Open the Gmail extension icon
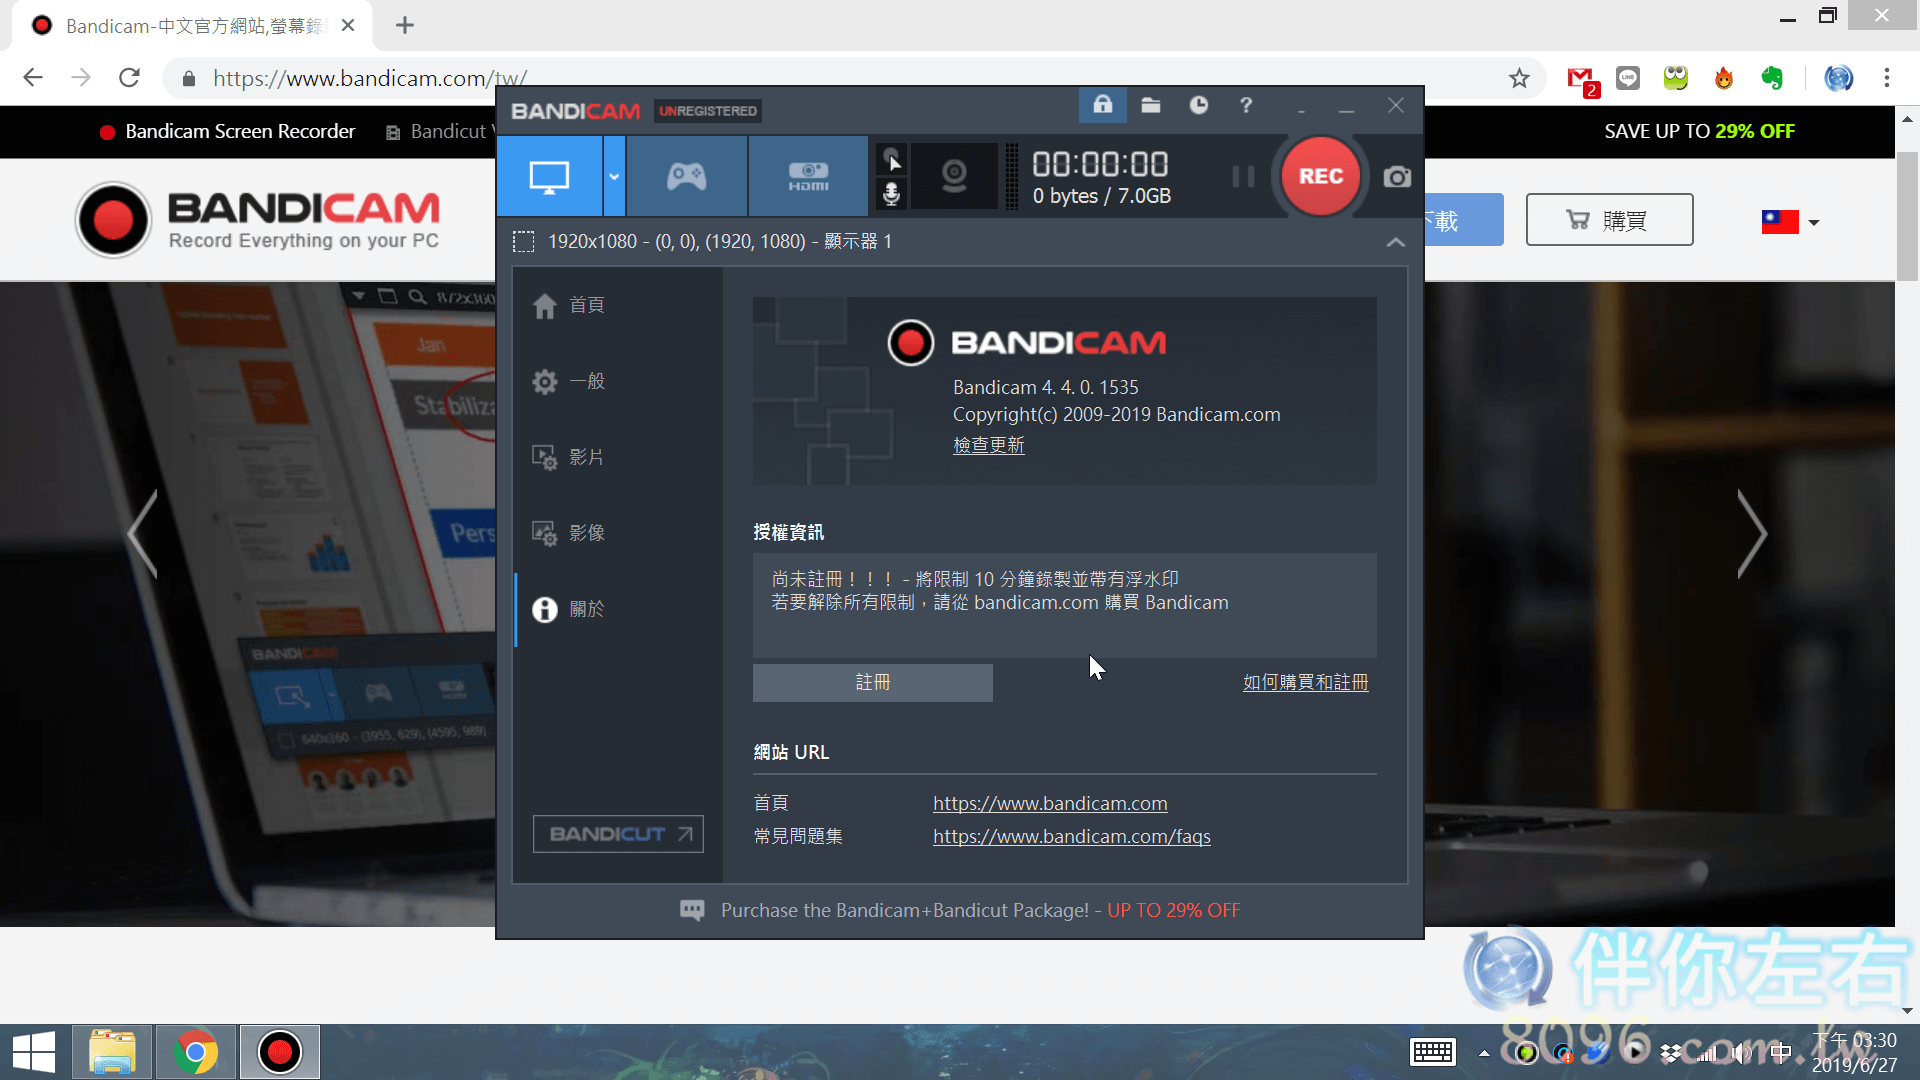 [1581, 78]
